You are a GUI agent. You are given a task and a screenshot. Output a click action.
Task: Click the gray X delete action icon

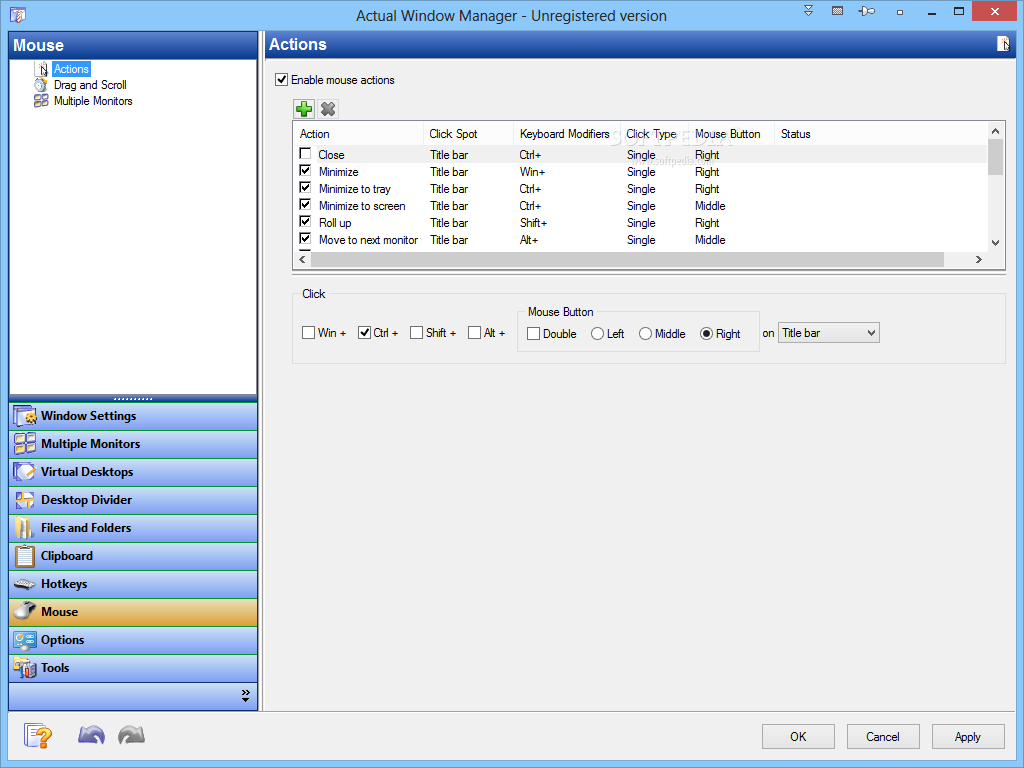point(328,109)
